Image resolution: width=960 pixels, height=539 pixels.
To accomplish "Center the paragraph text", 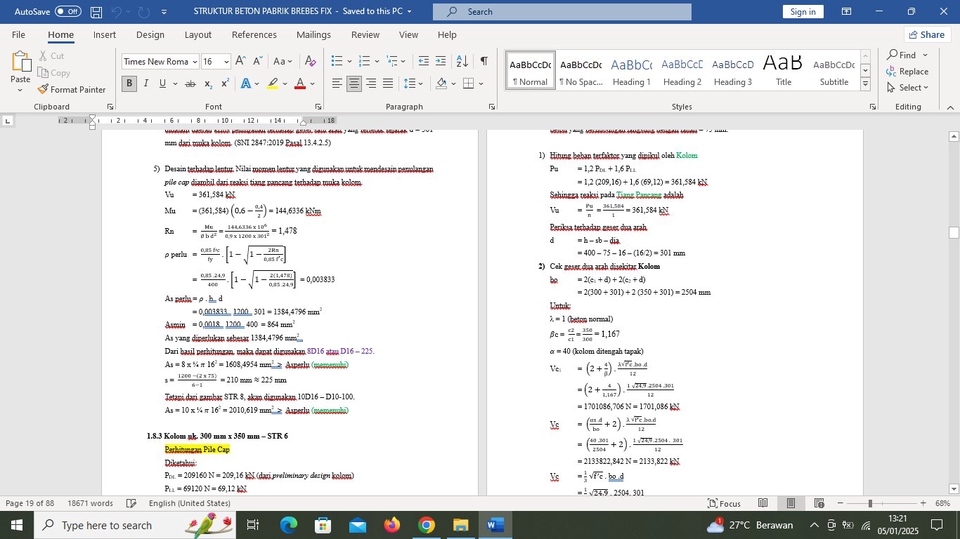I will pos(354,83).
